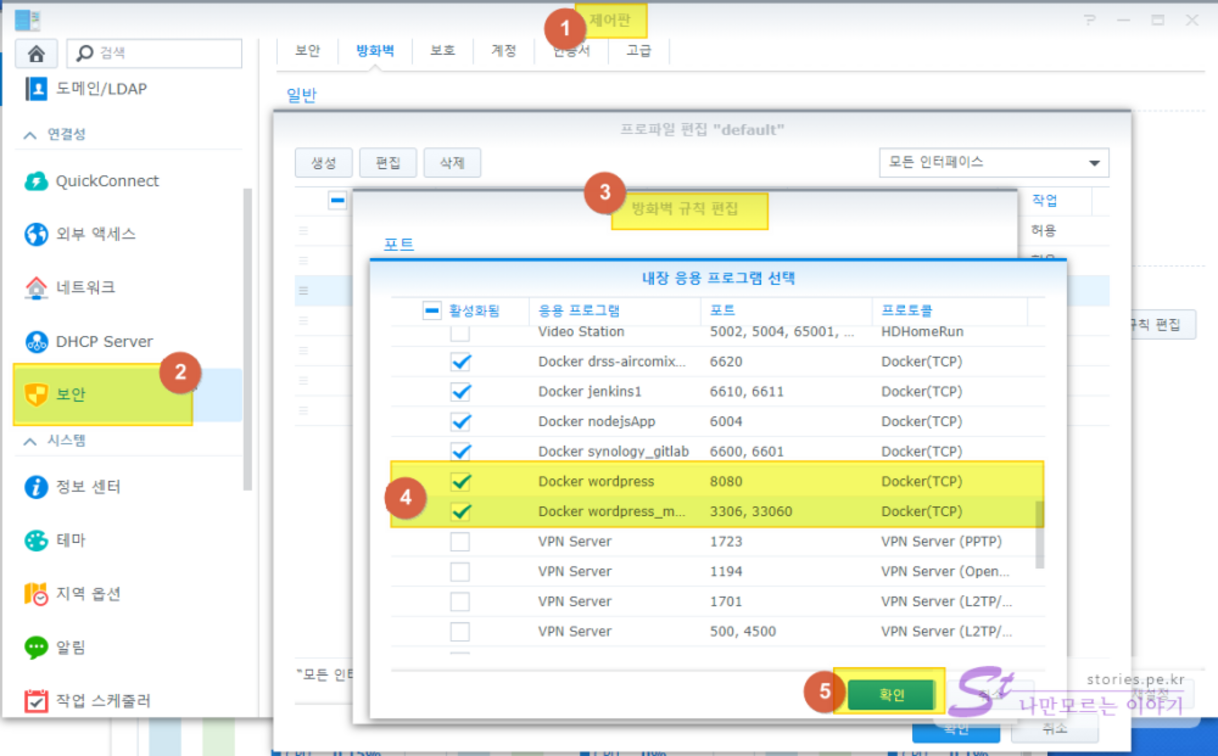Collapse the 연결성 section
Image resolution: width=1218 pixels, height=756 pixels.
point(30,134)
